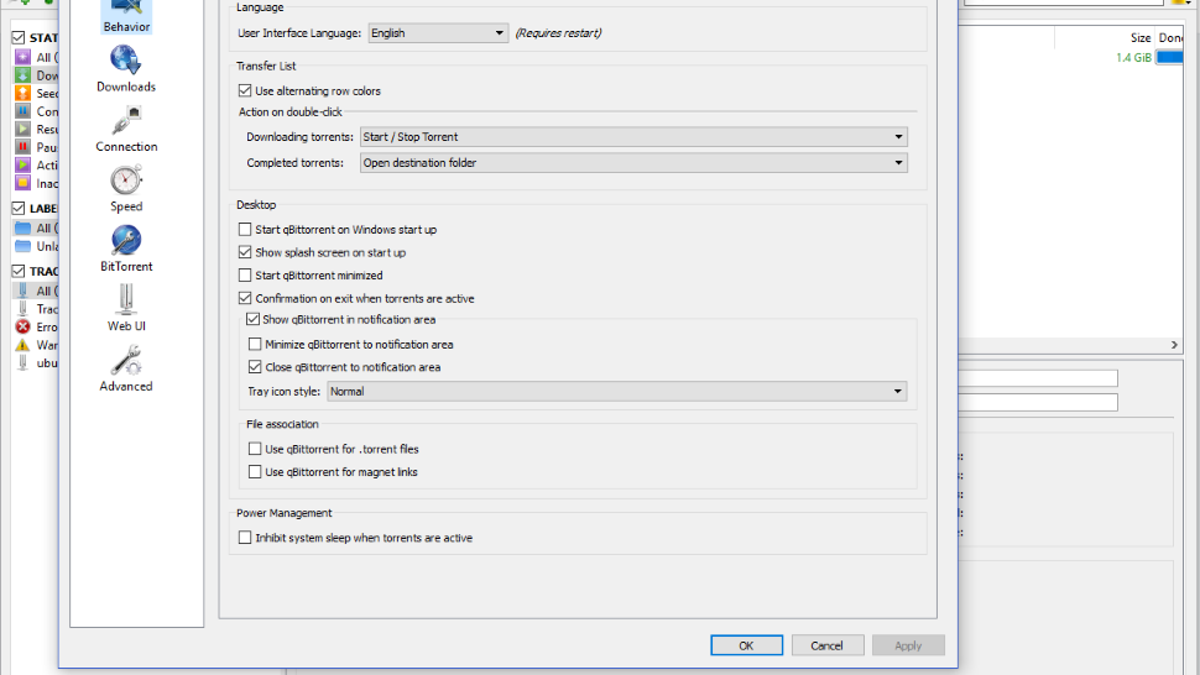Click the Size column header in the main window
Screen dimensions: 1200x675
[x=1140, y=38]
